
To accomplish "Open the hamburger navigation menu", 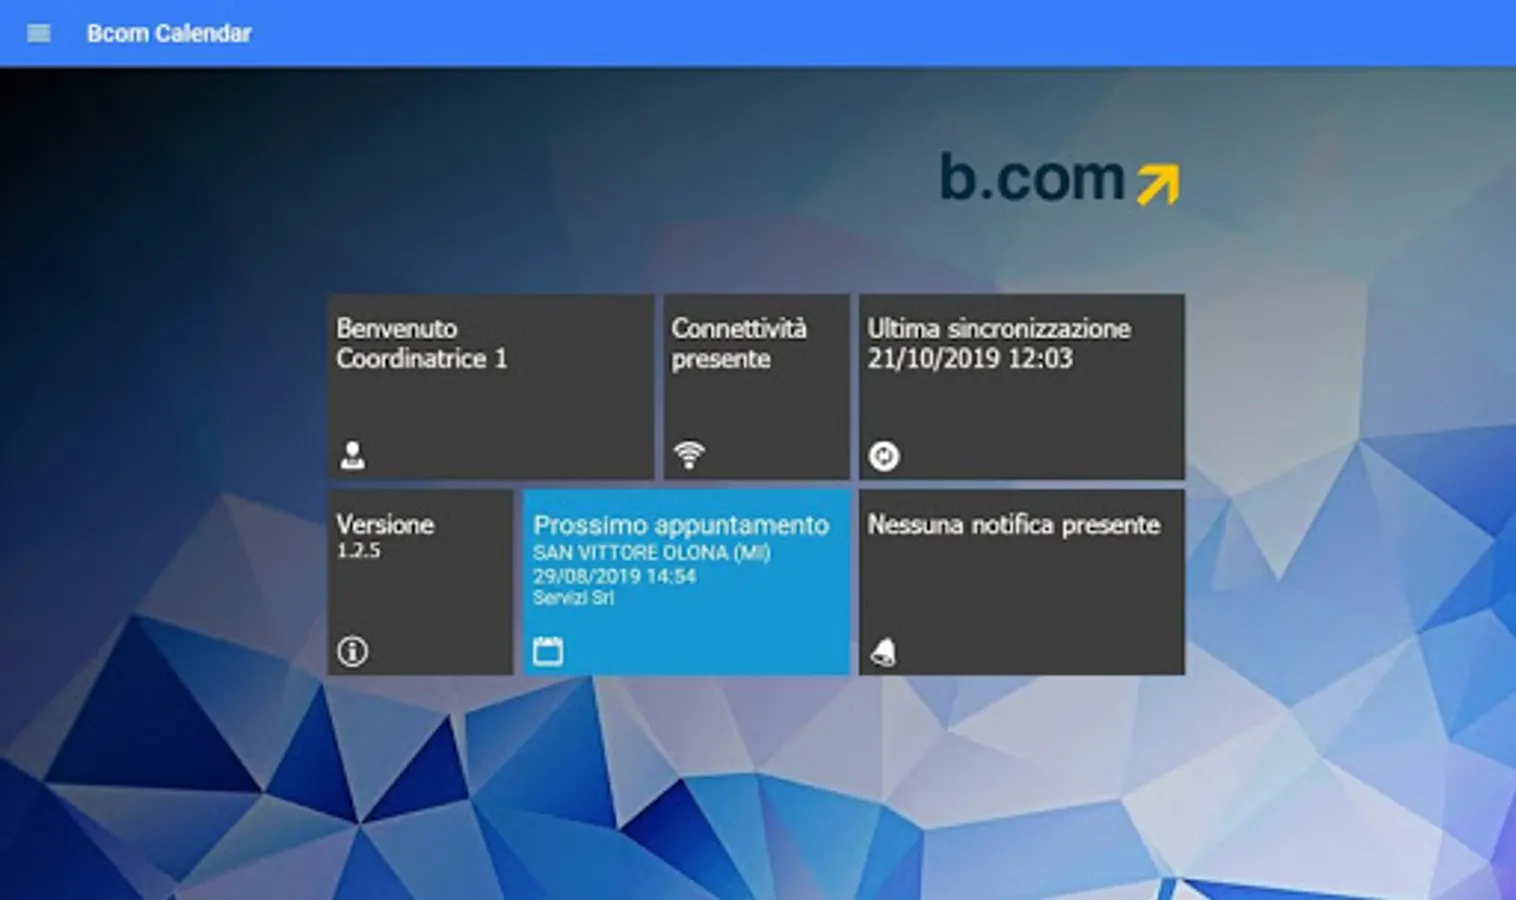I will click(x=39, y=33).
